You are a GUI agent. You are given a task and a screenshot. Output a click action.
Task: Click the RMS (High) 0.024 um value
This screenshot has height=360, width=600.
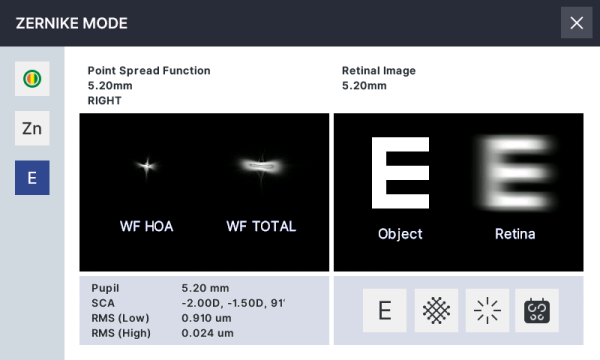tap(207, 333)
